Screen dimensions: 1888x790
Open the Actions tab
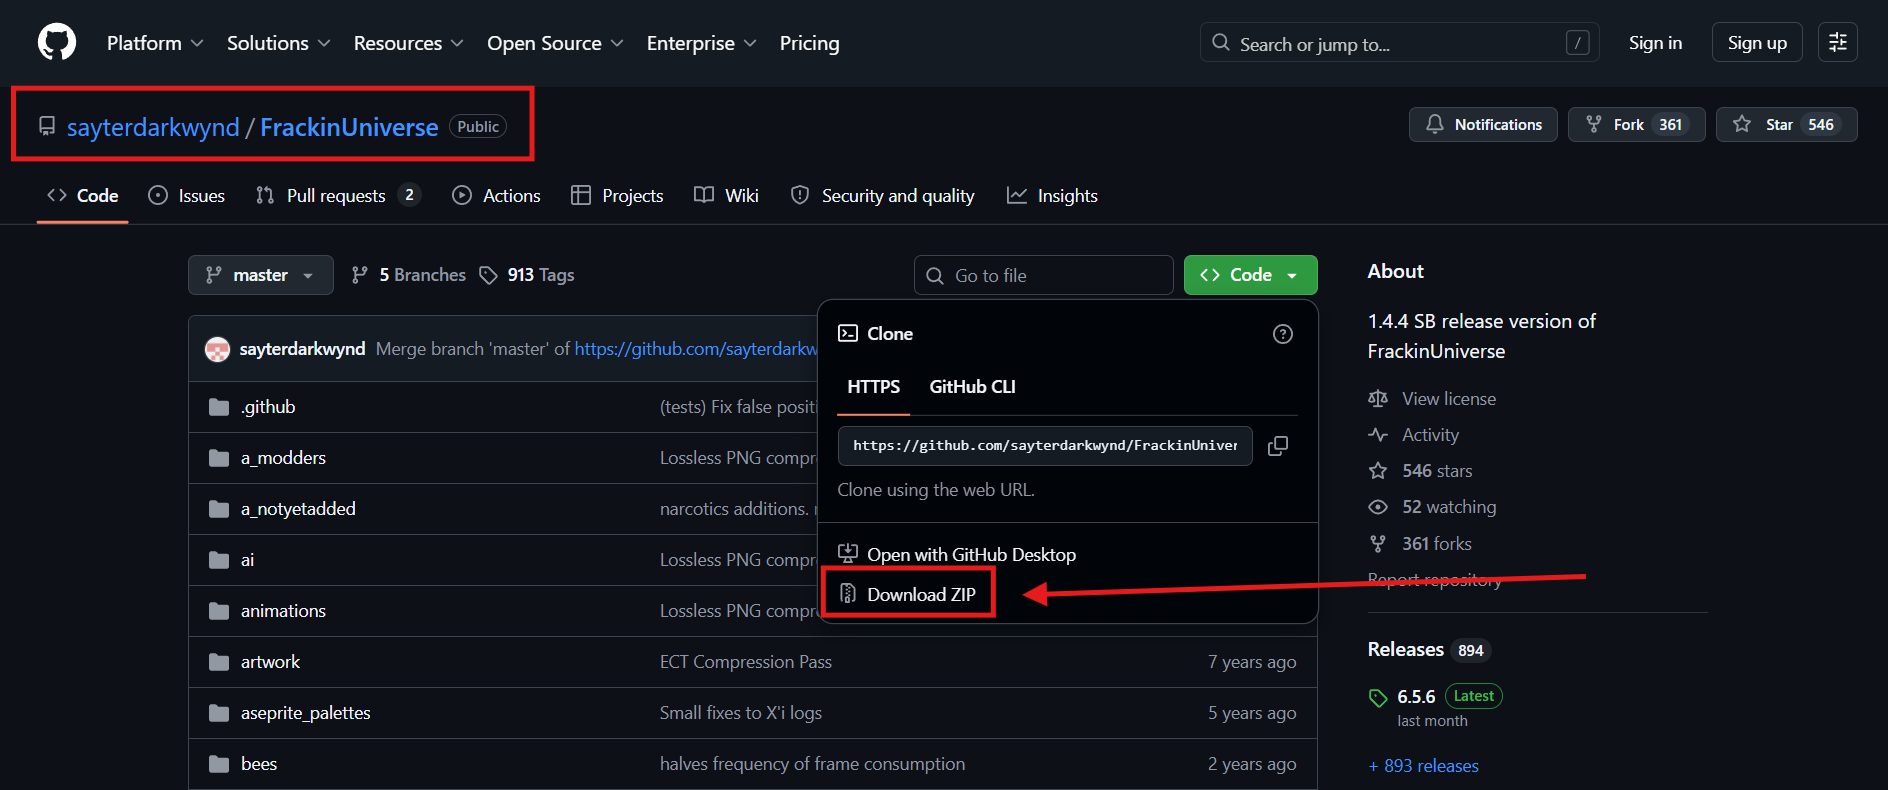[x=496, y=196]
